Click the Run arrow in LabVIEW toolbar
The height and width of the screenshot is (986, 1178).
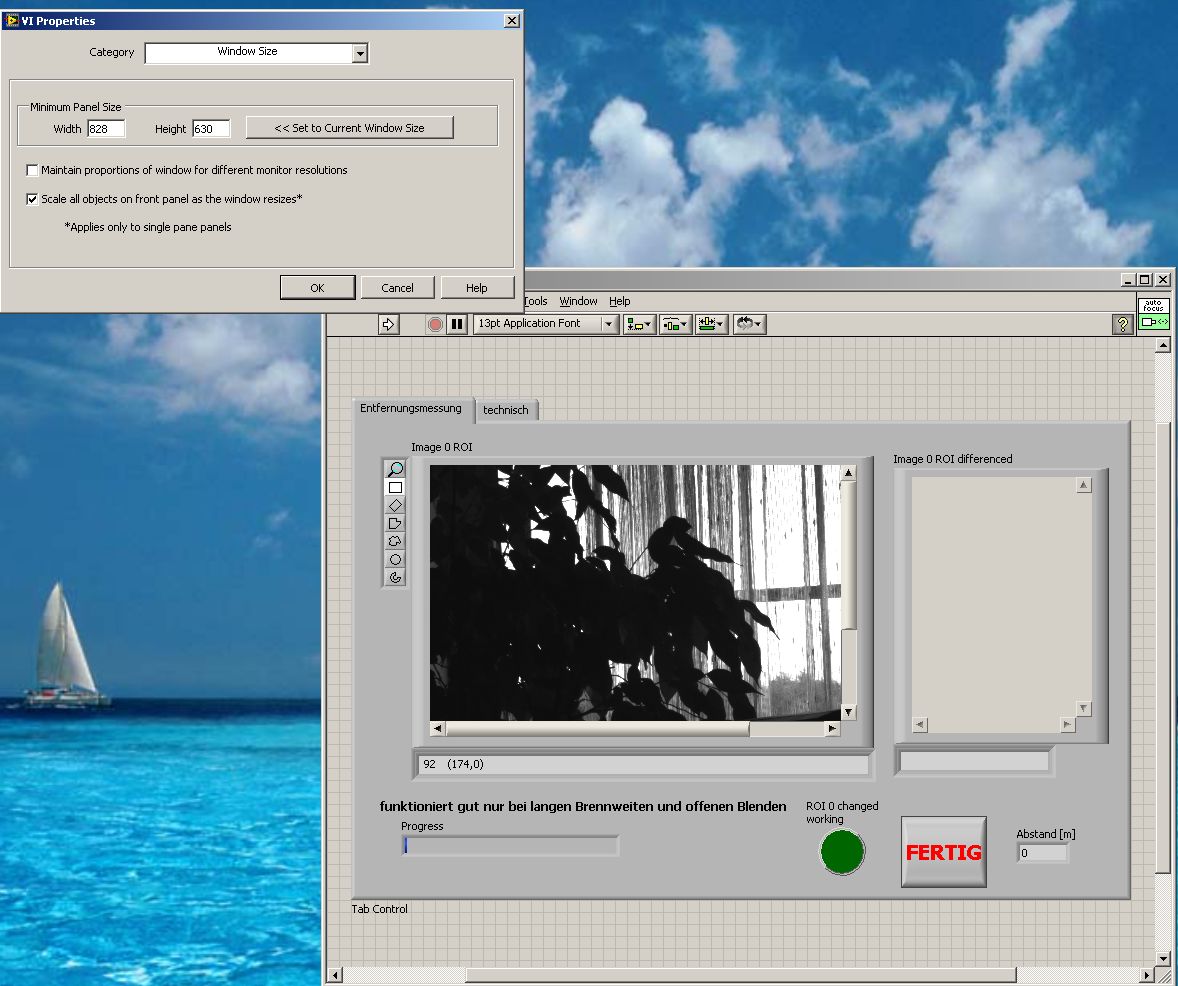[x=388, y=324]
